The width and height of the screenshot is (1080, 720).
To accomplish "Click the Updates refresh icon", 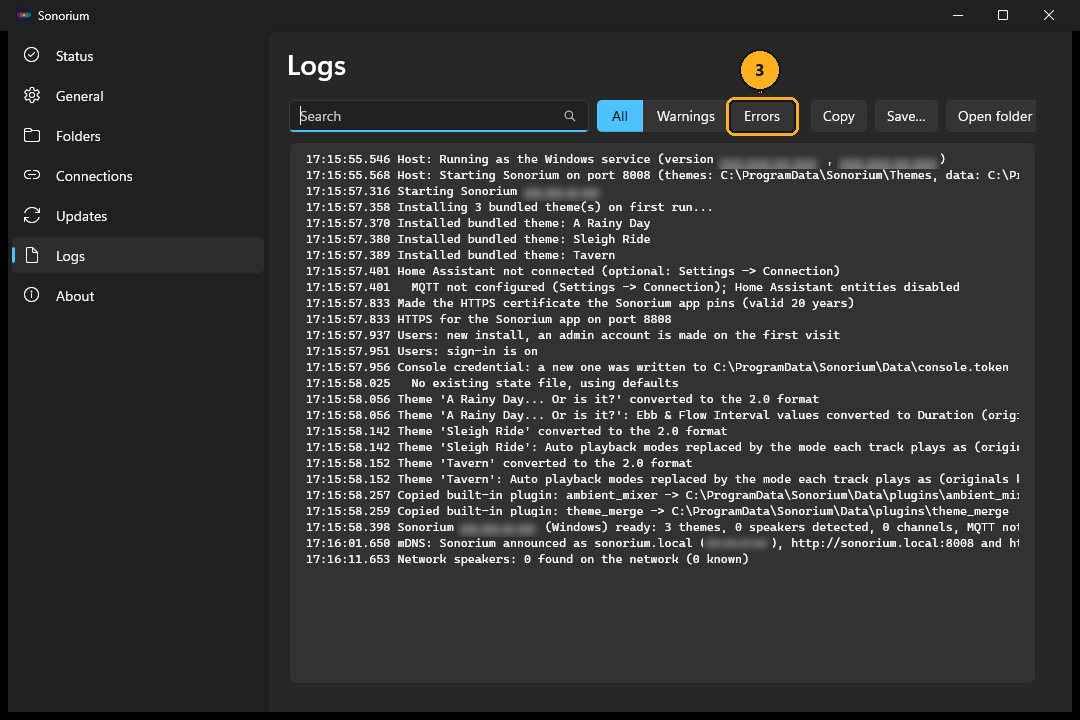I will (x=32, y=215).
